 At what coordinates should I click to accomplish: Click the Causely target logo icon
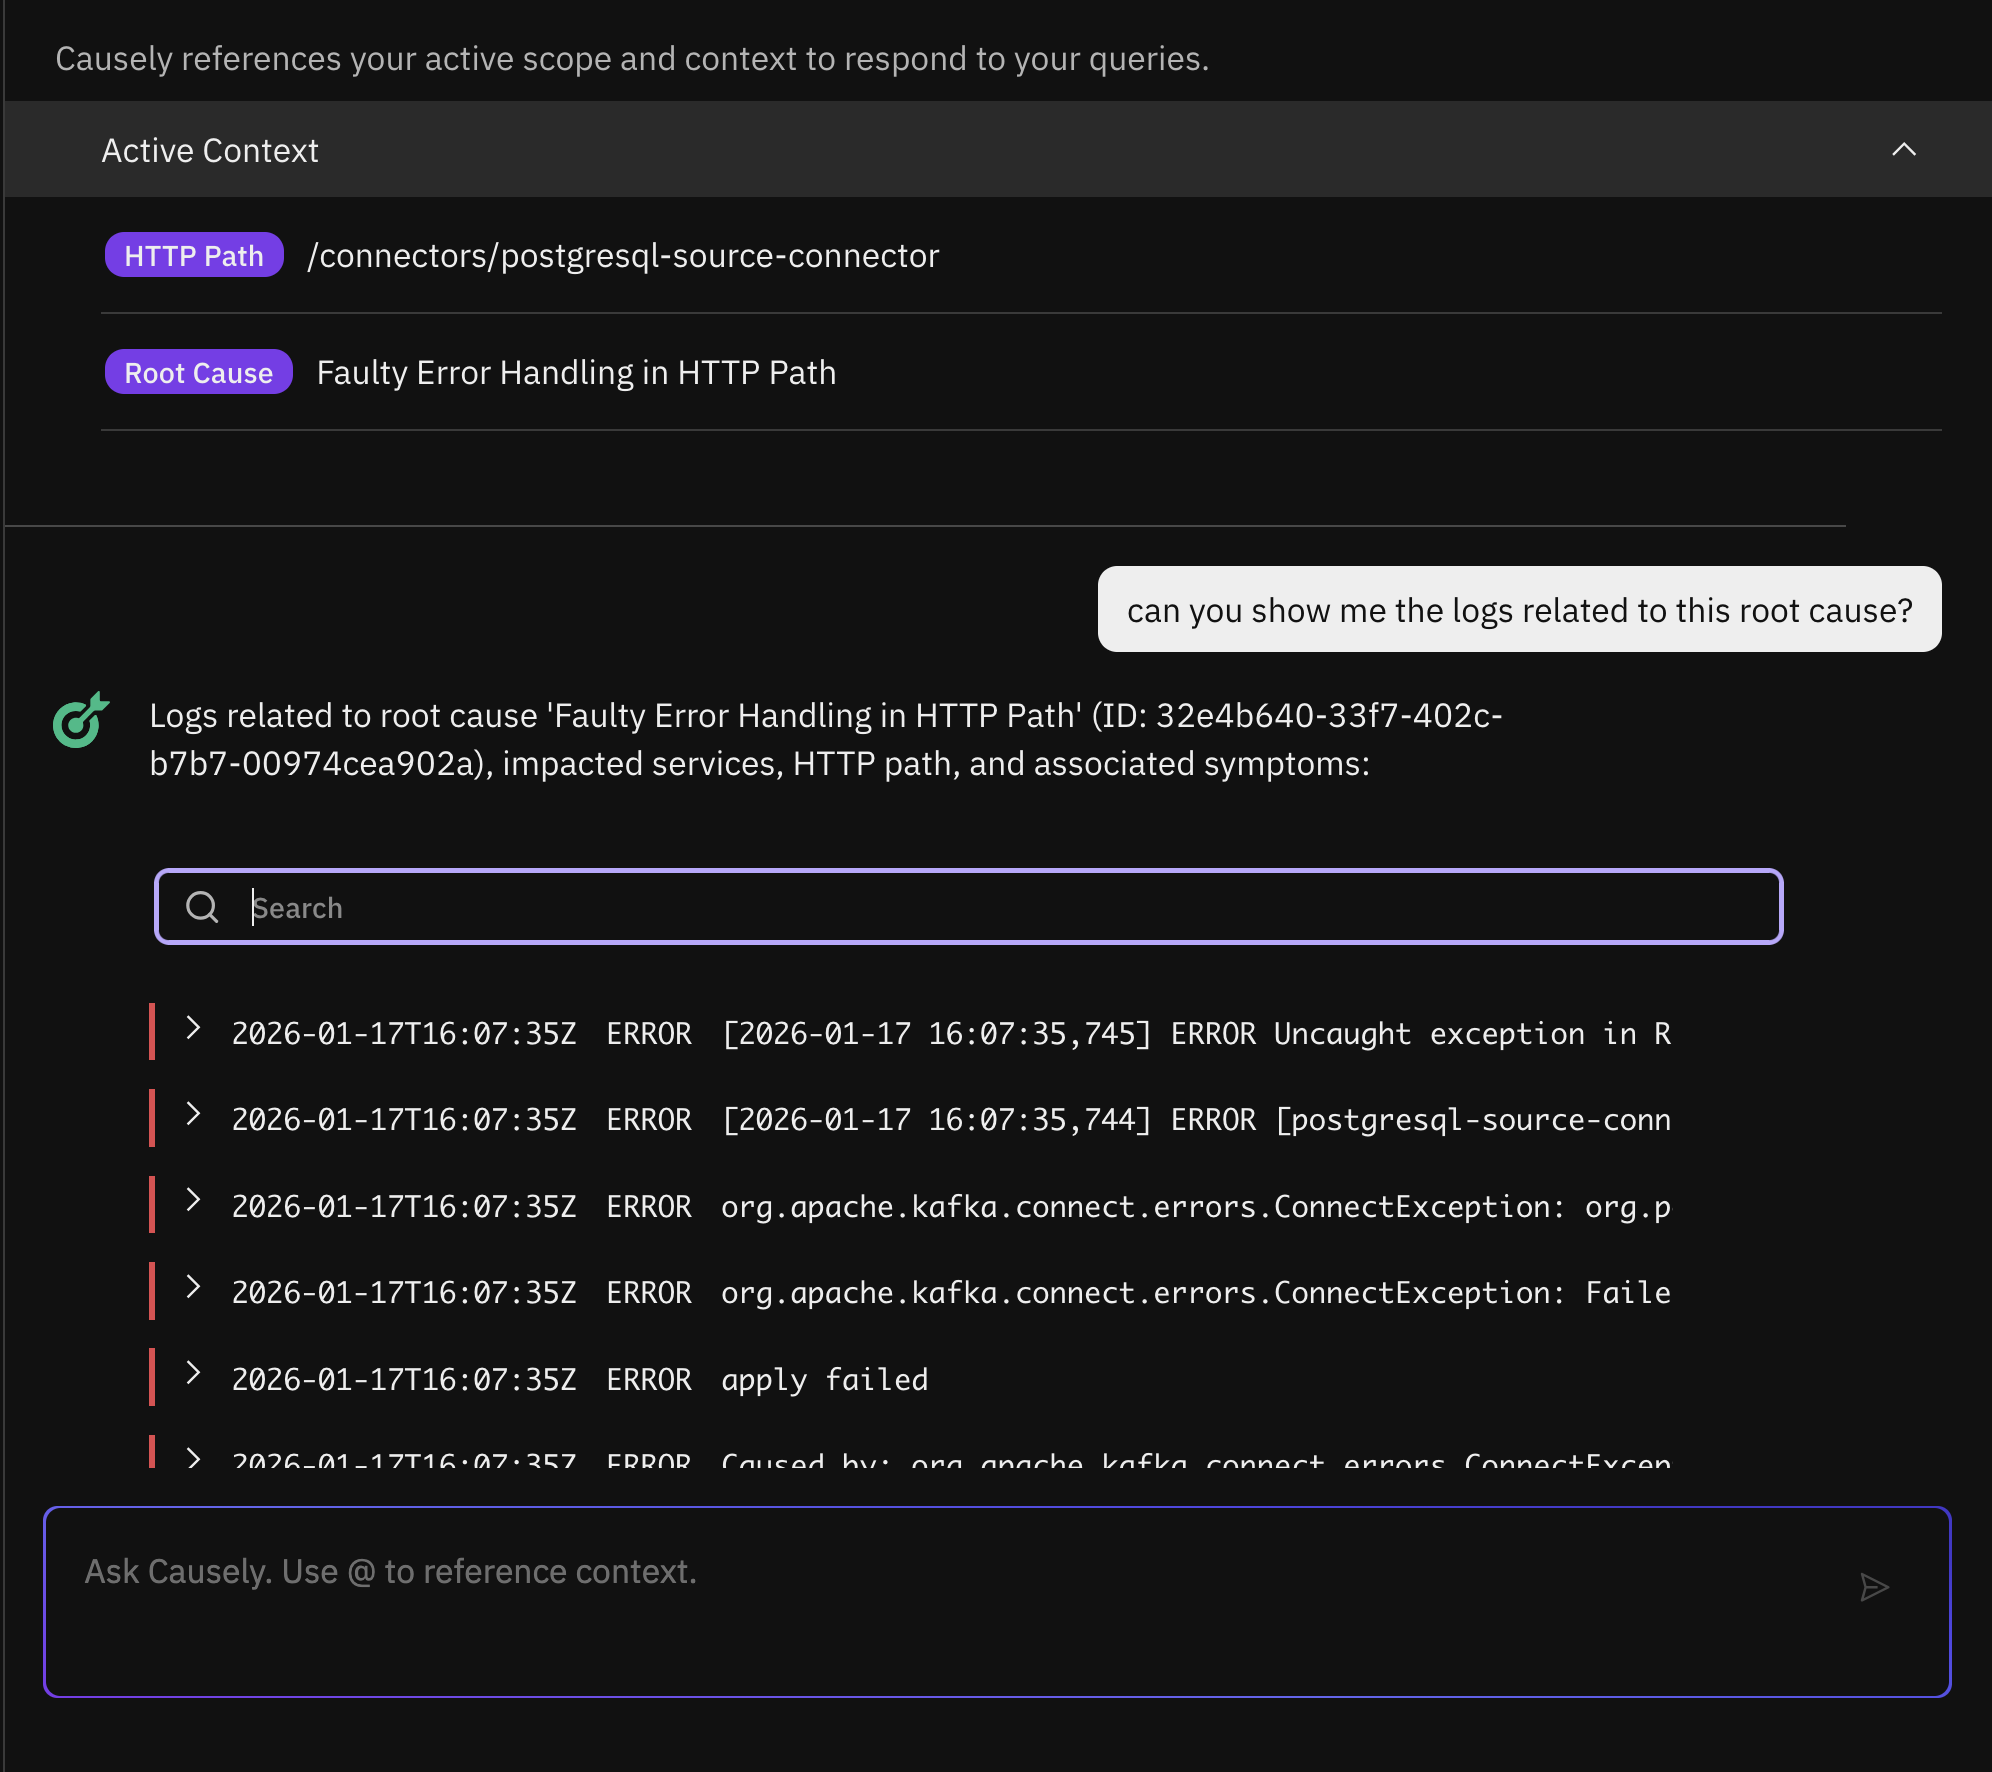(x=80, y=720)
